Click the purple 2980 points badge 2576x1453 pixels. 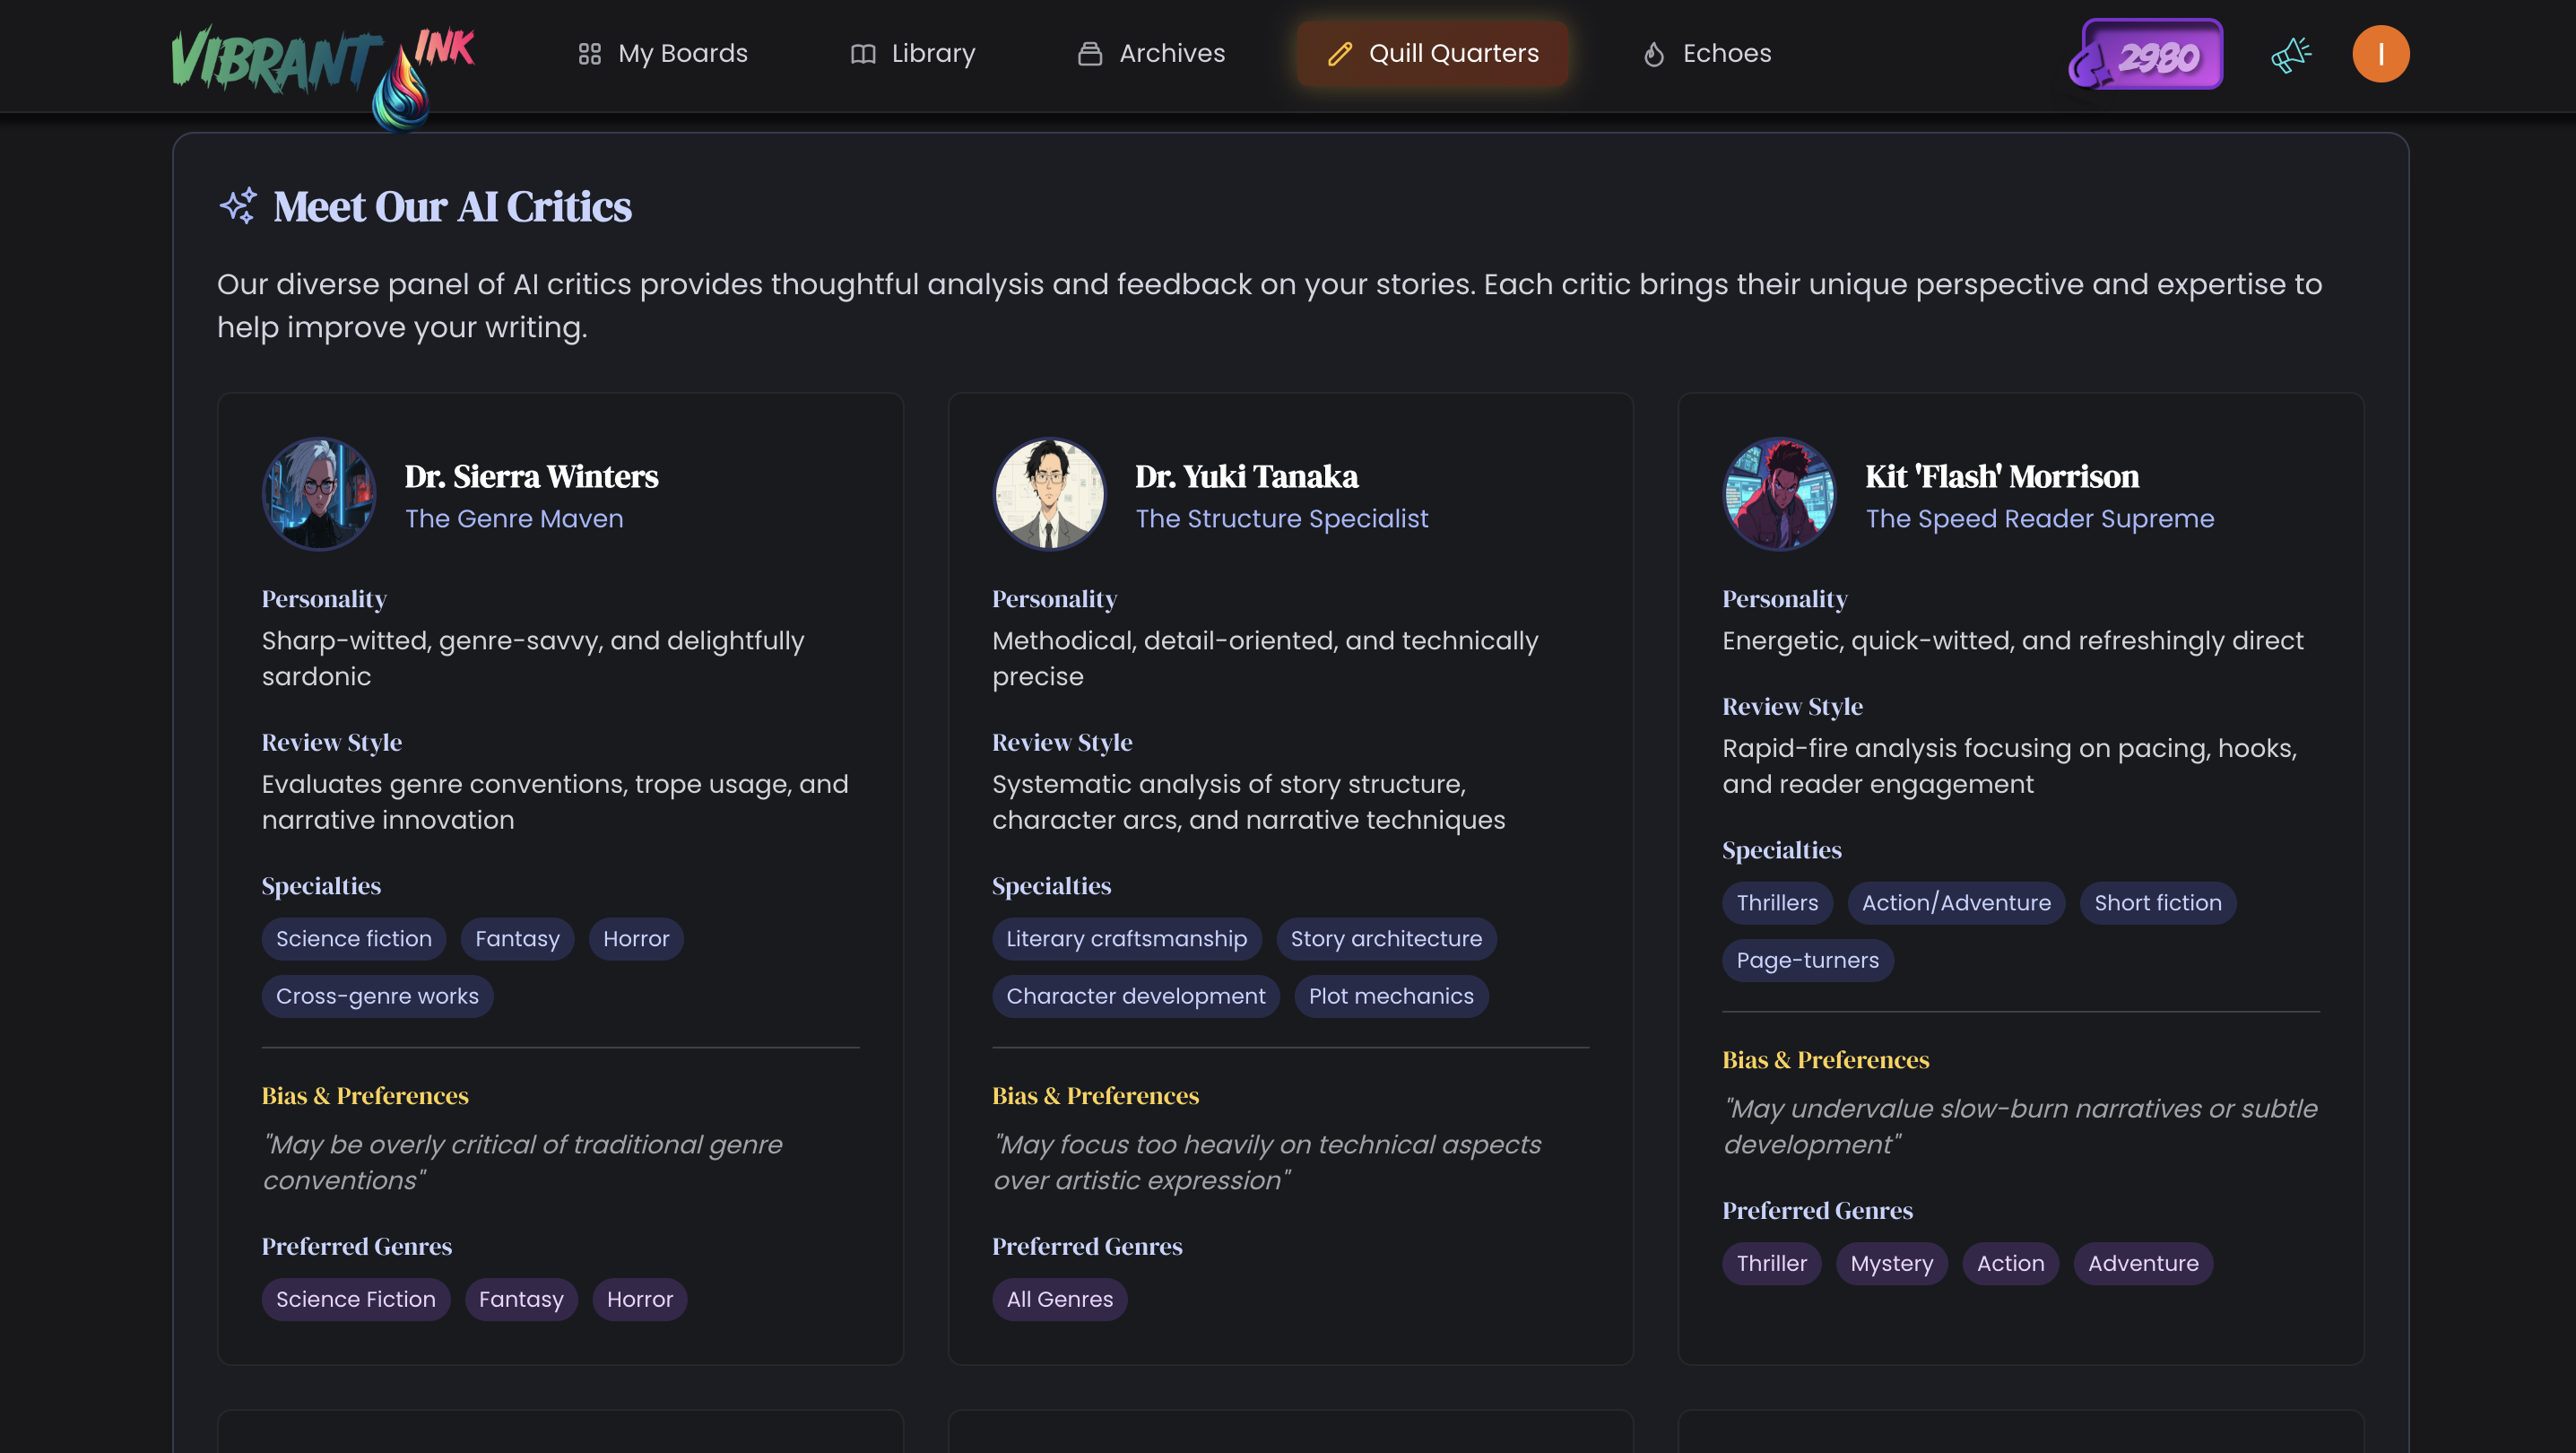click(2148, 54)
